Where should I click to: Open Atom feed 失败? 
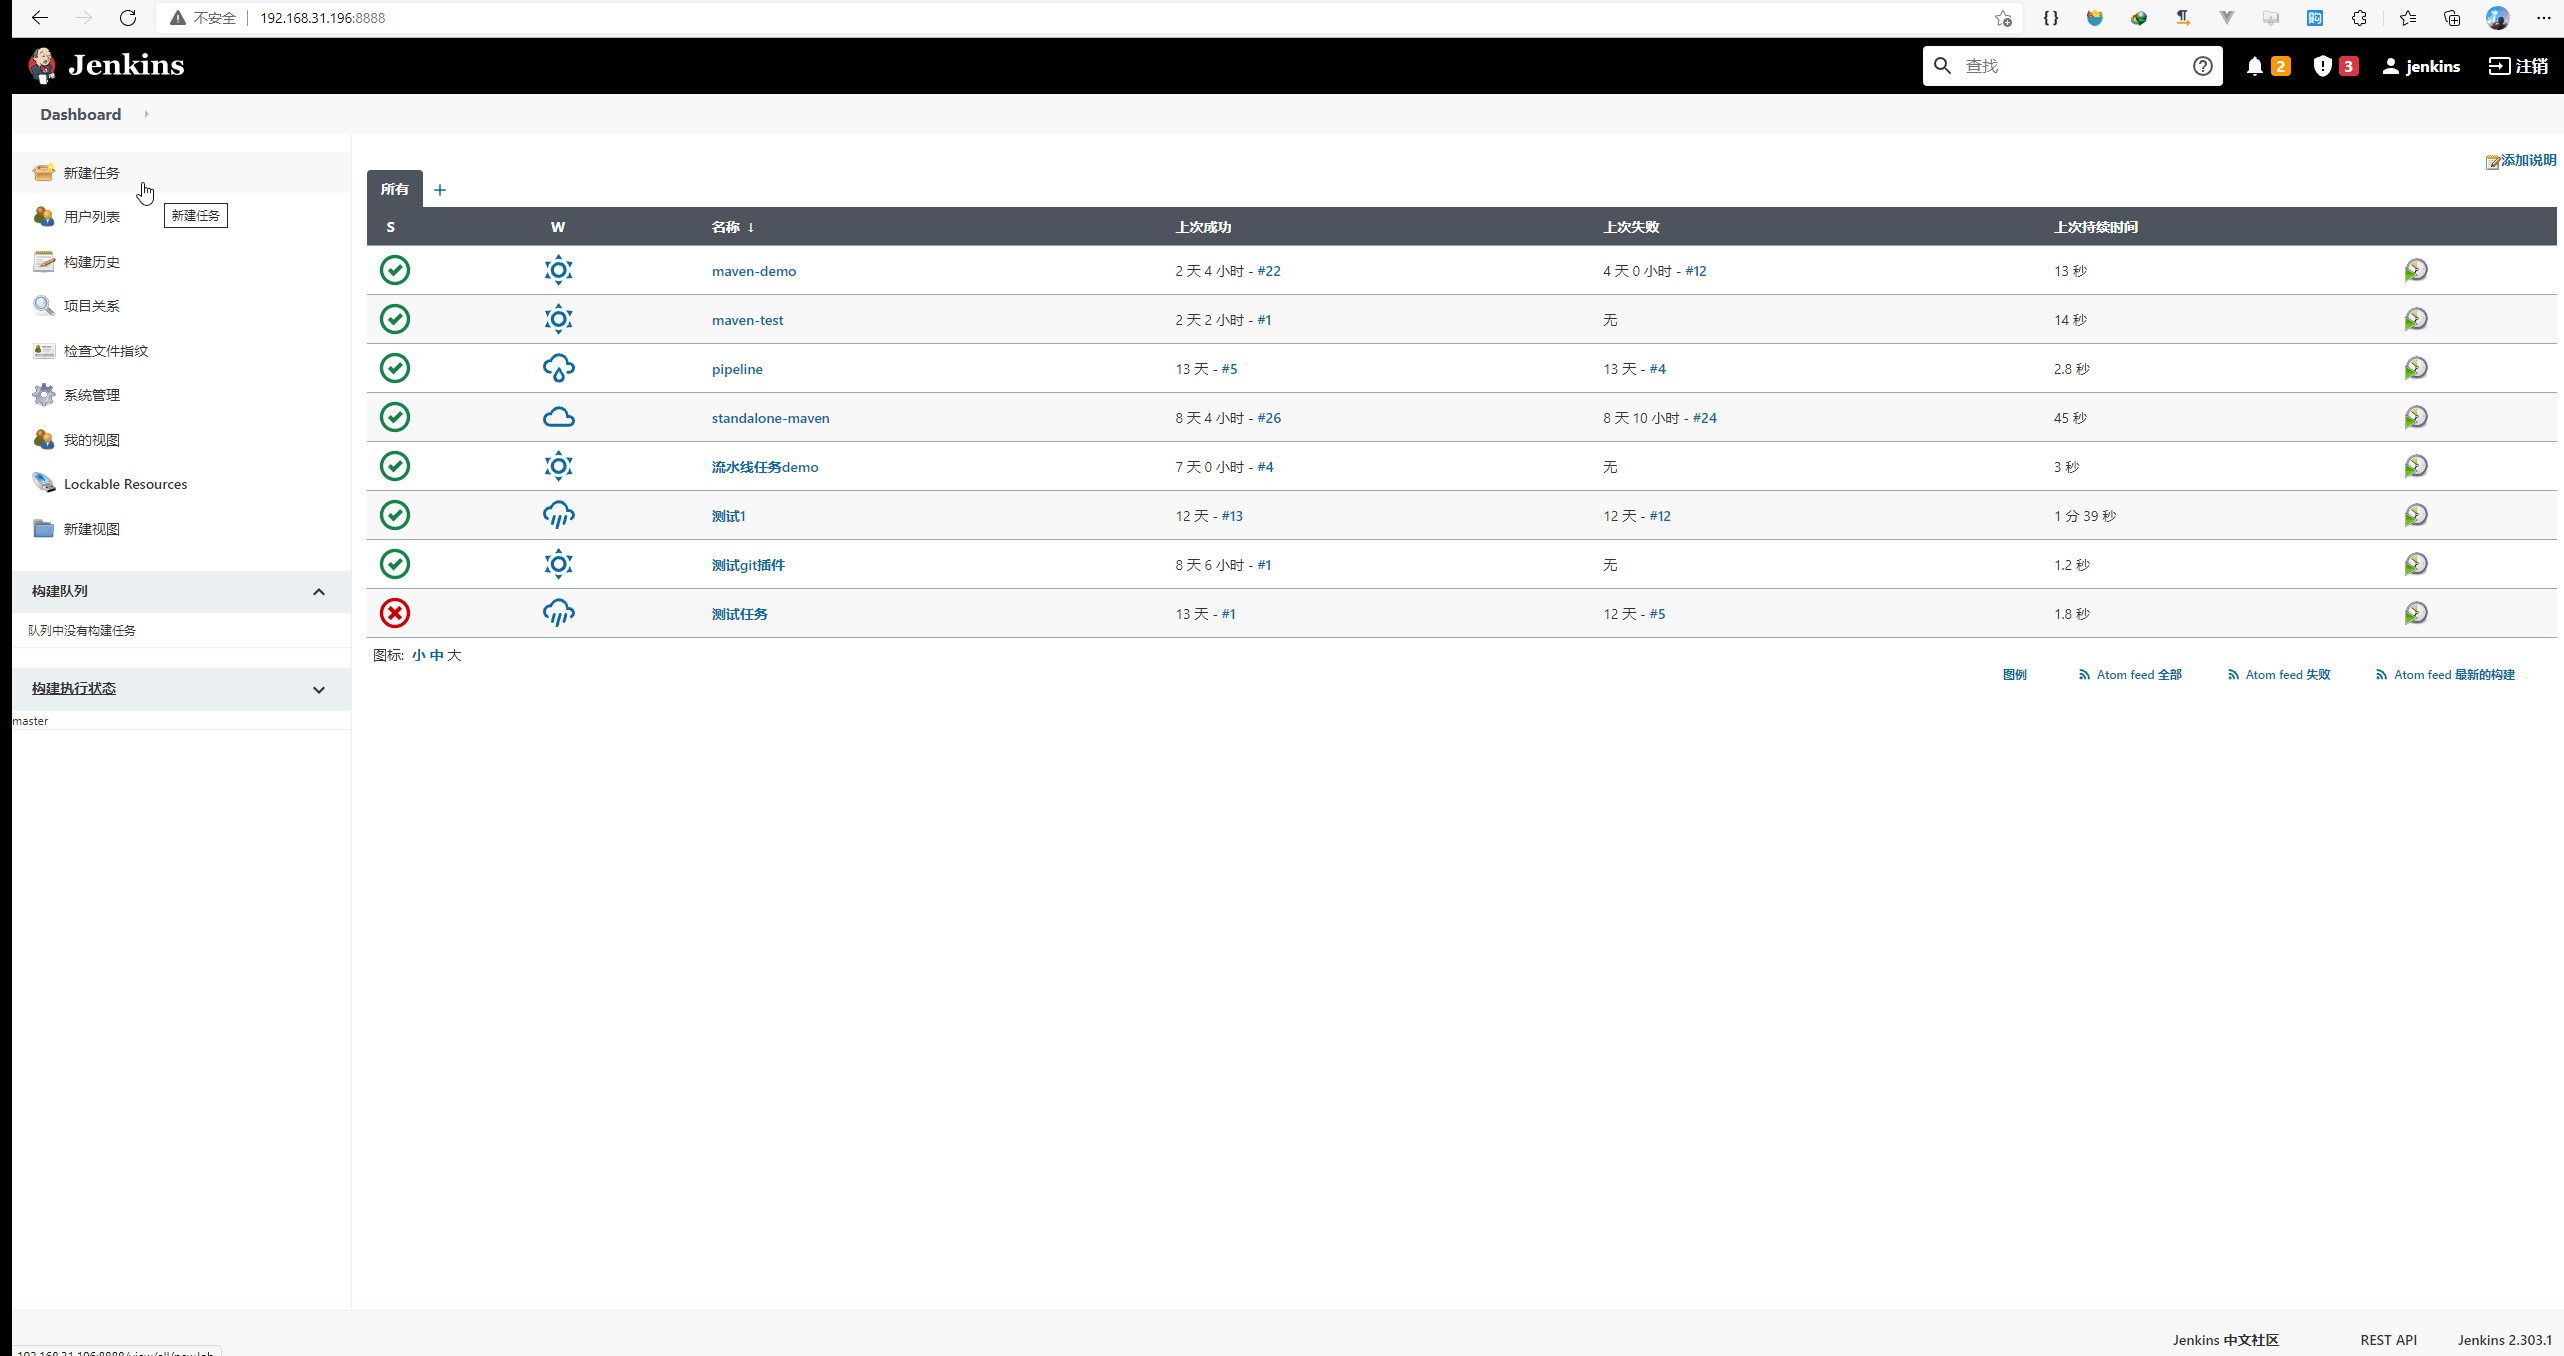[2279, 675]
